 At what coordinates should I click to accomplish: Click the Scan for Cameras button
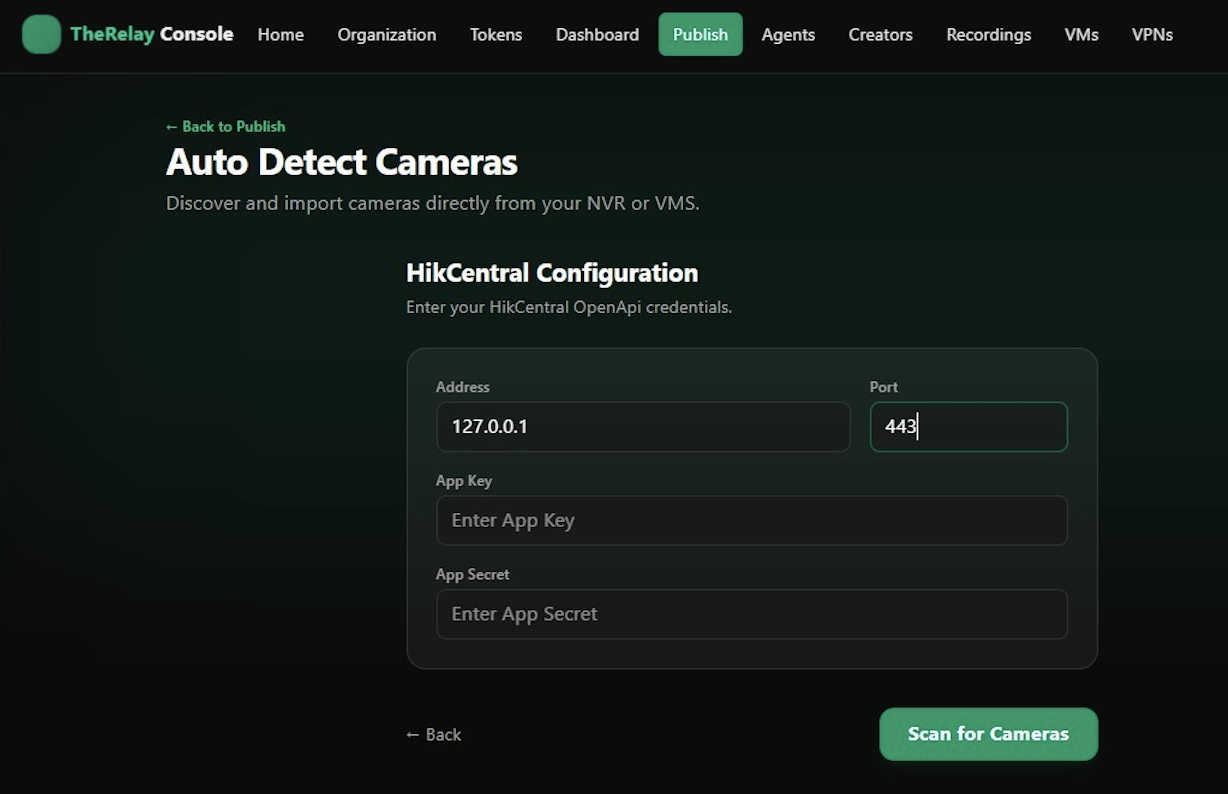click(987, 733)
